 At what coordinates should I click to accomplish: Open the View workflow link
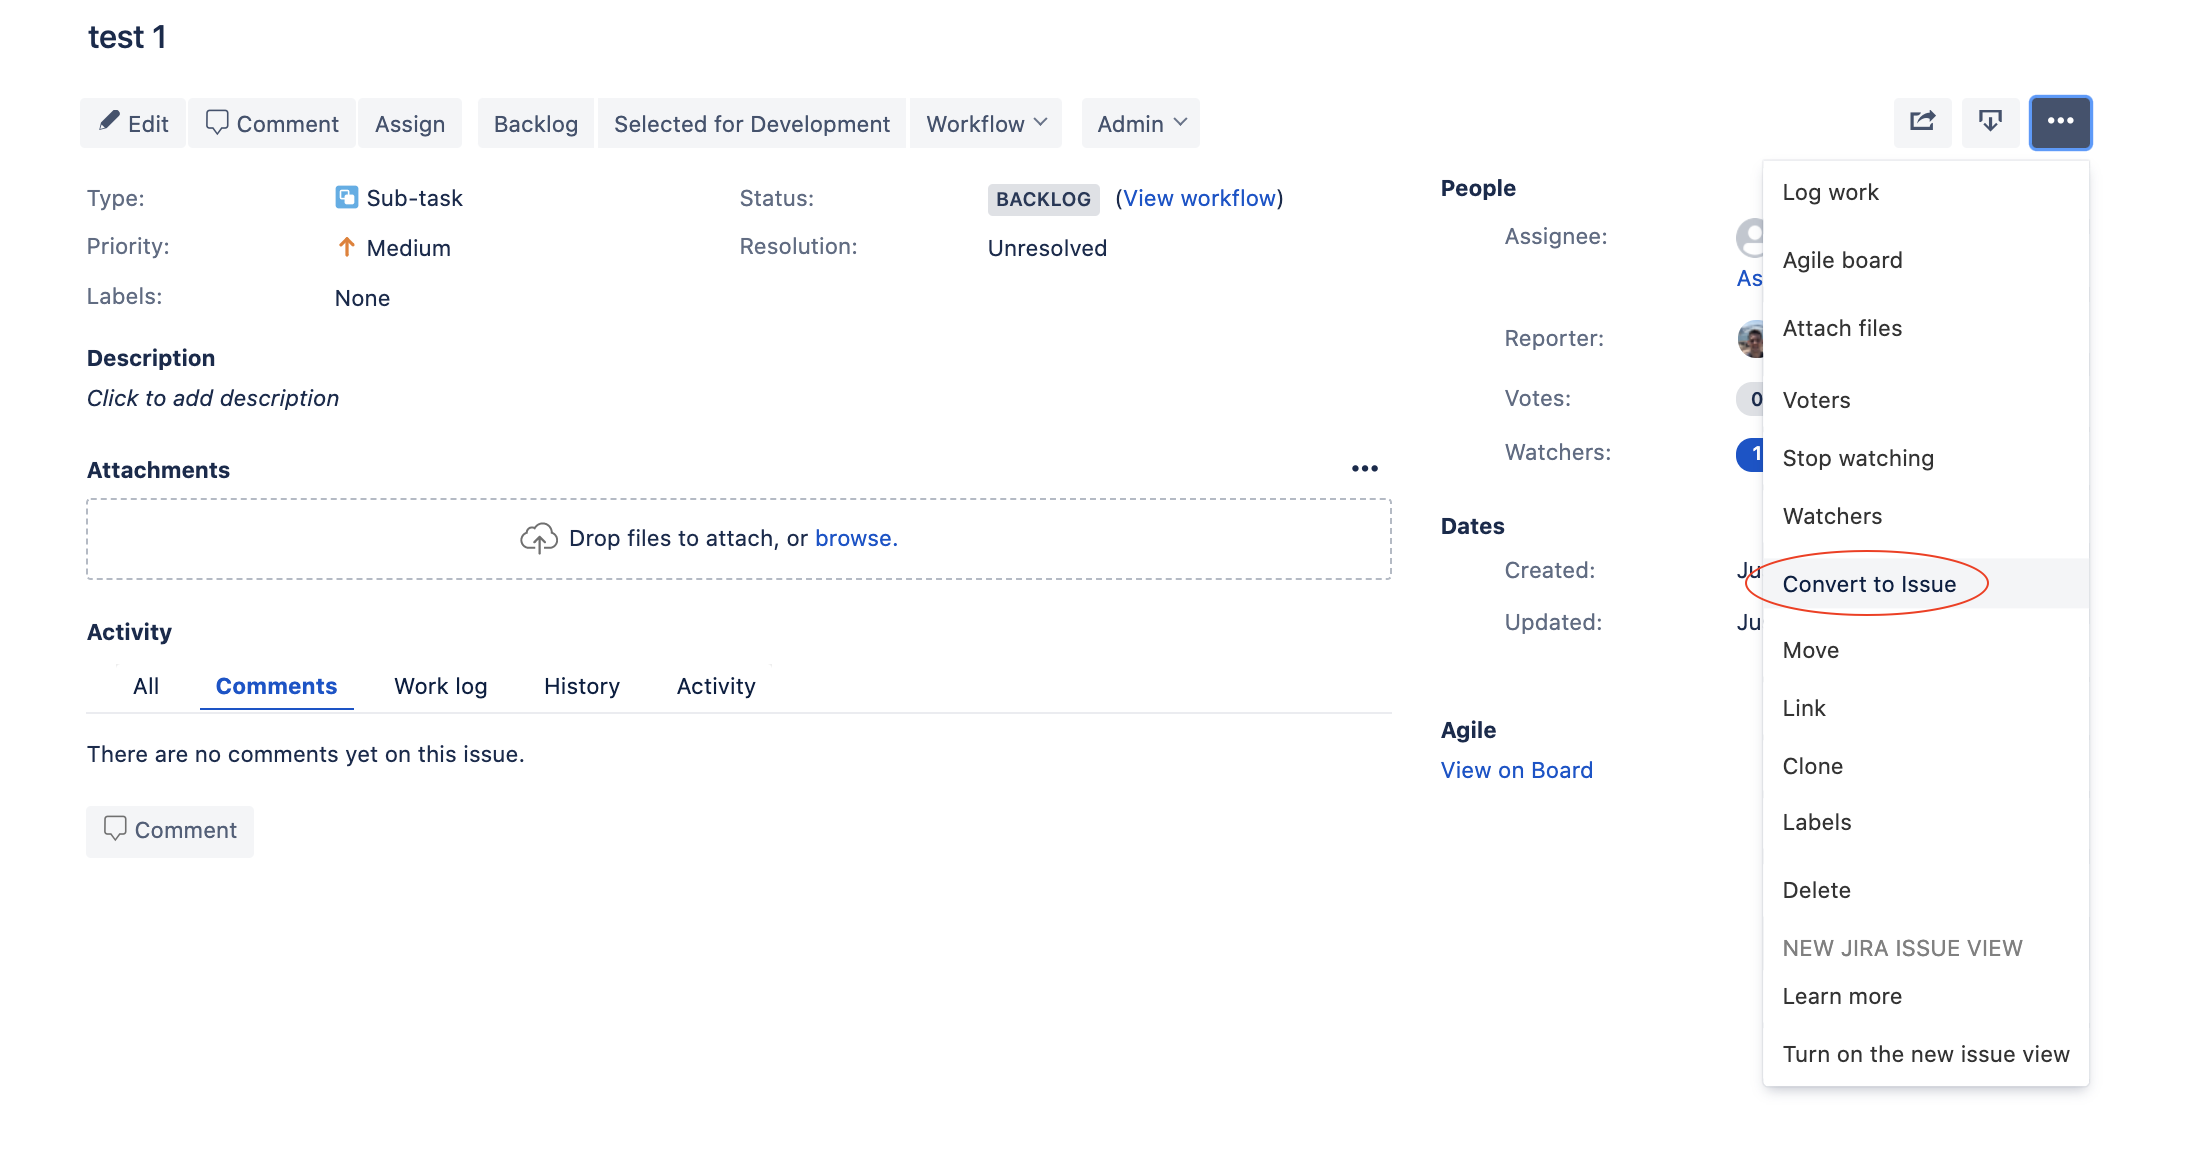pos(1200,198)
